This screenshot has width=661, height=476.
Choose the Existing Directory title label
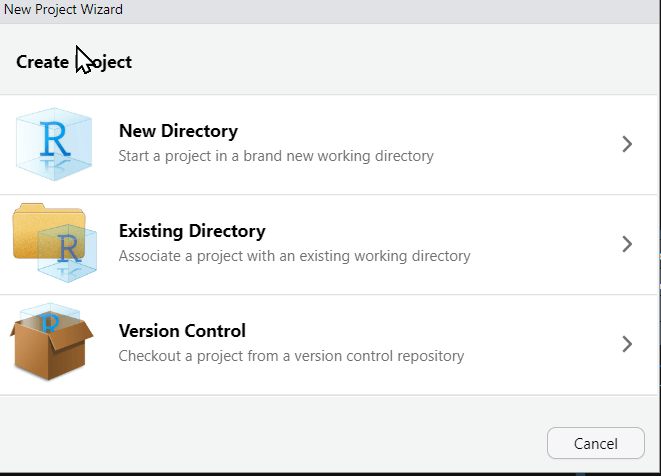click(192, 231)
